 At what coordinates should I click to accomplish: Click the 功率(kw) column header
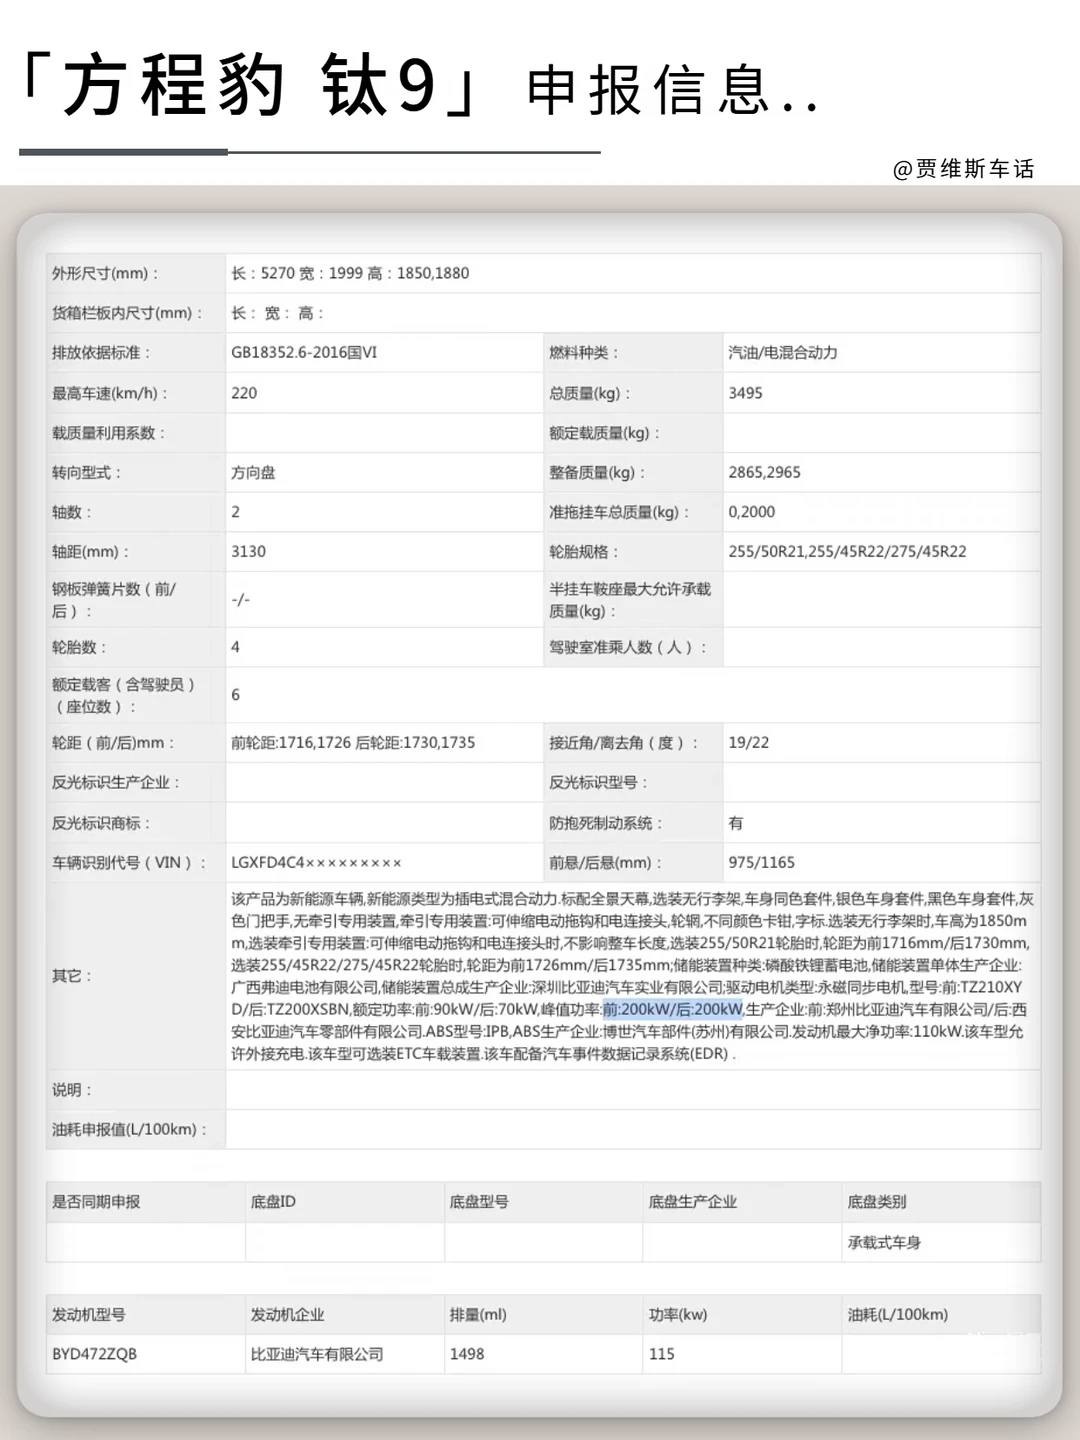(x=677, y=1314)
